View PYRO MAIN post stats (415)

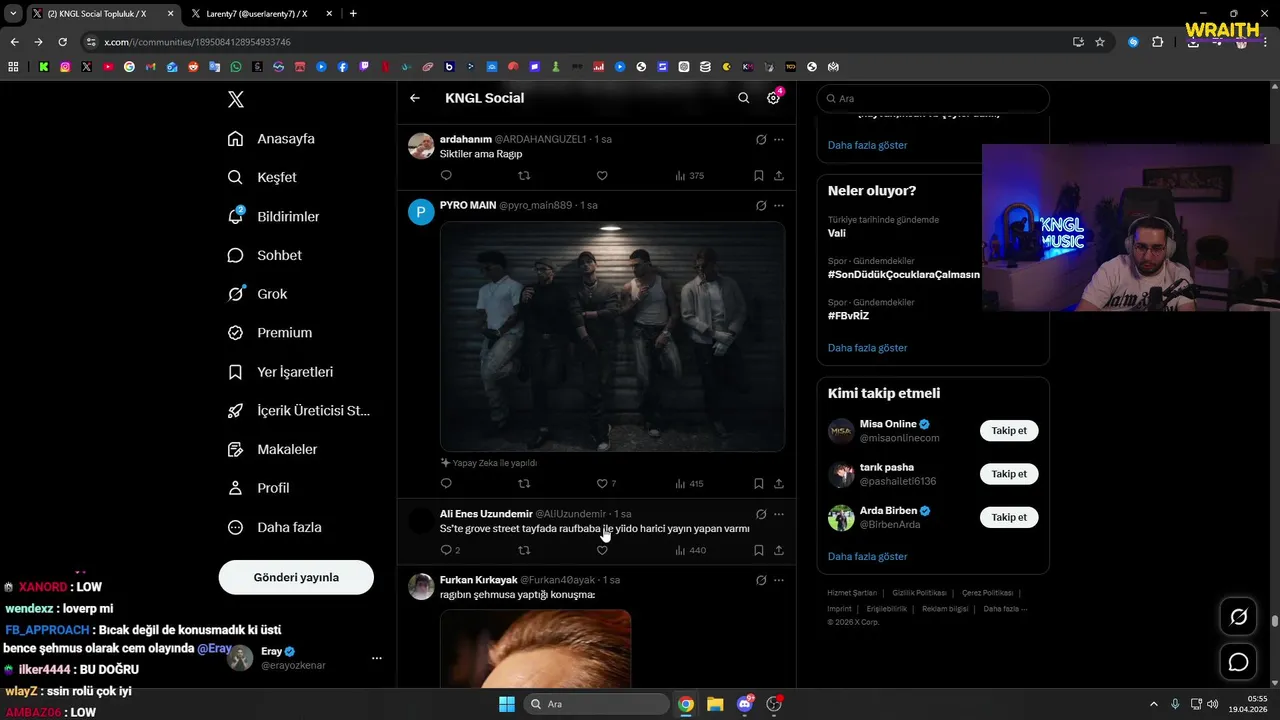coord(689,483)
